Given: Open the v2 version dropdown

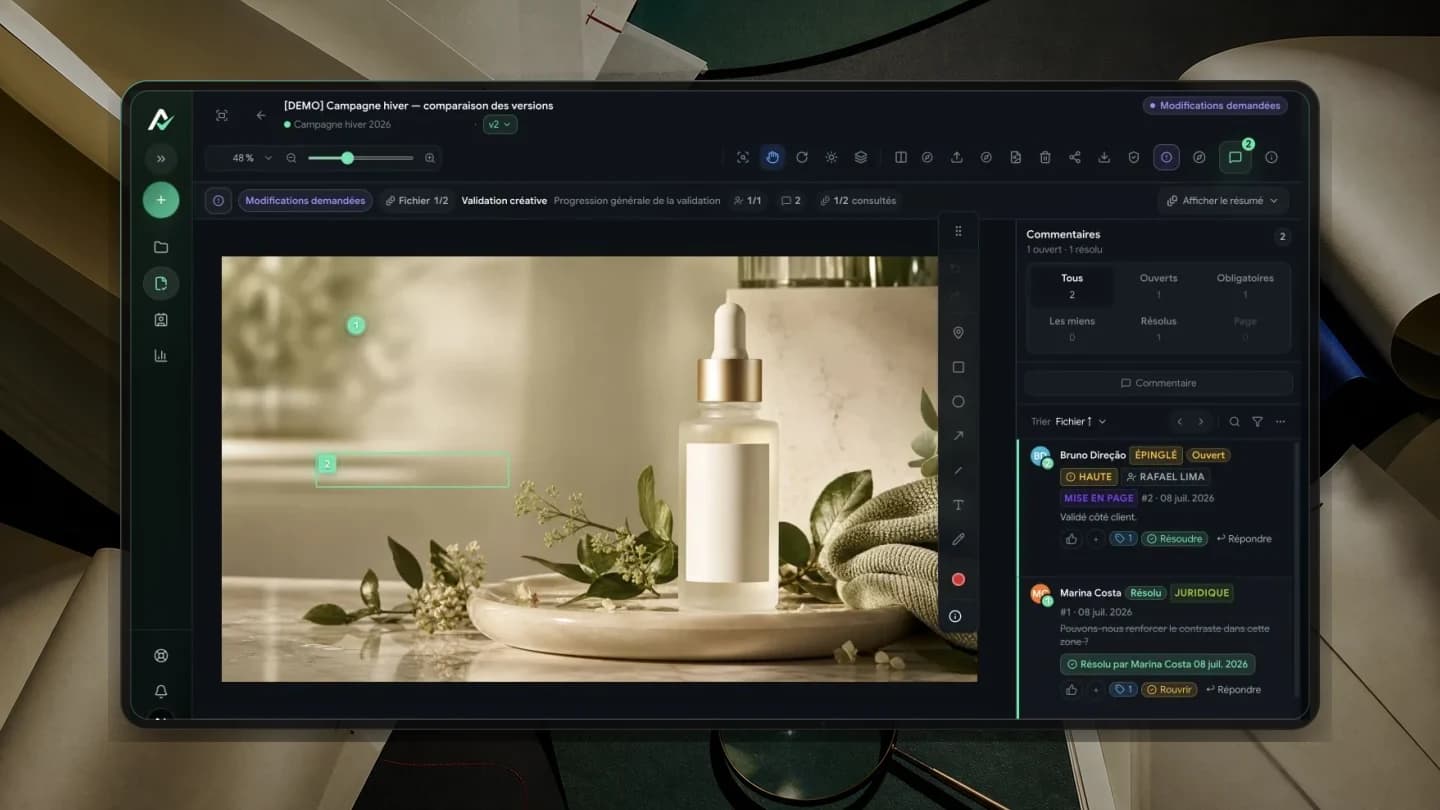Looking at the screenshot, I should [500, 124].
